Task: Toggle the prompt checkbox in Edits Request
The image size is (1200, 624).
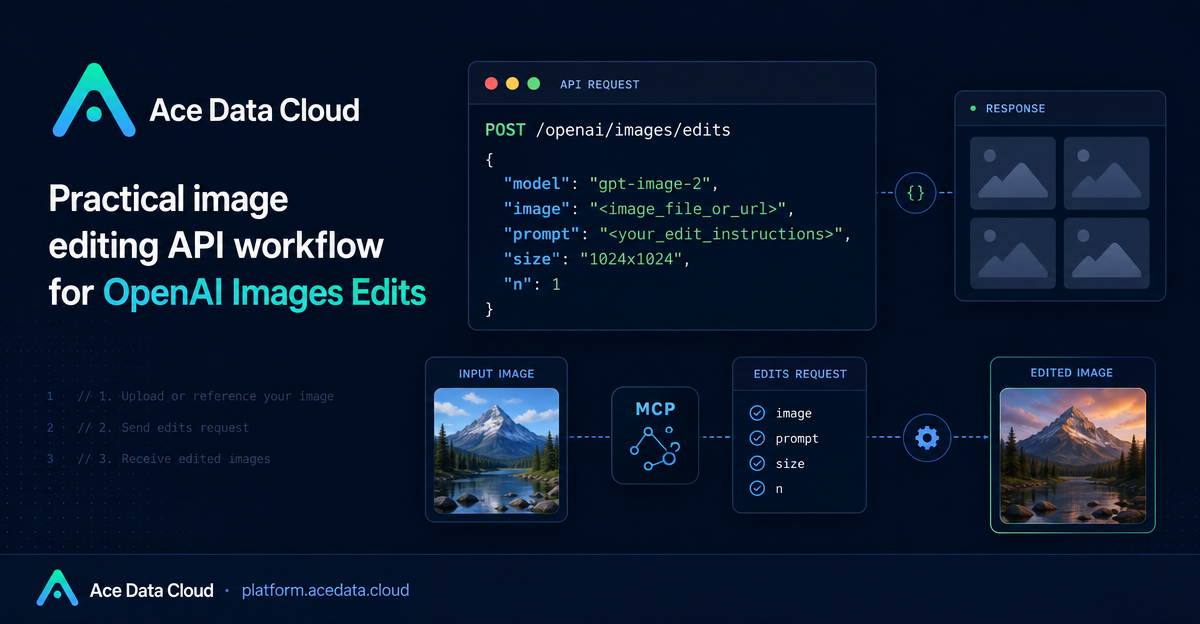Action: click(x=757, y=438)
